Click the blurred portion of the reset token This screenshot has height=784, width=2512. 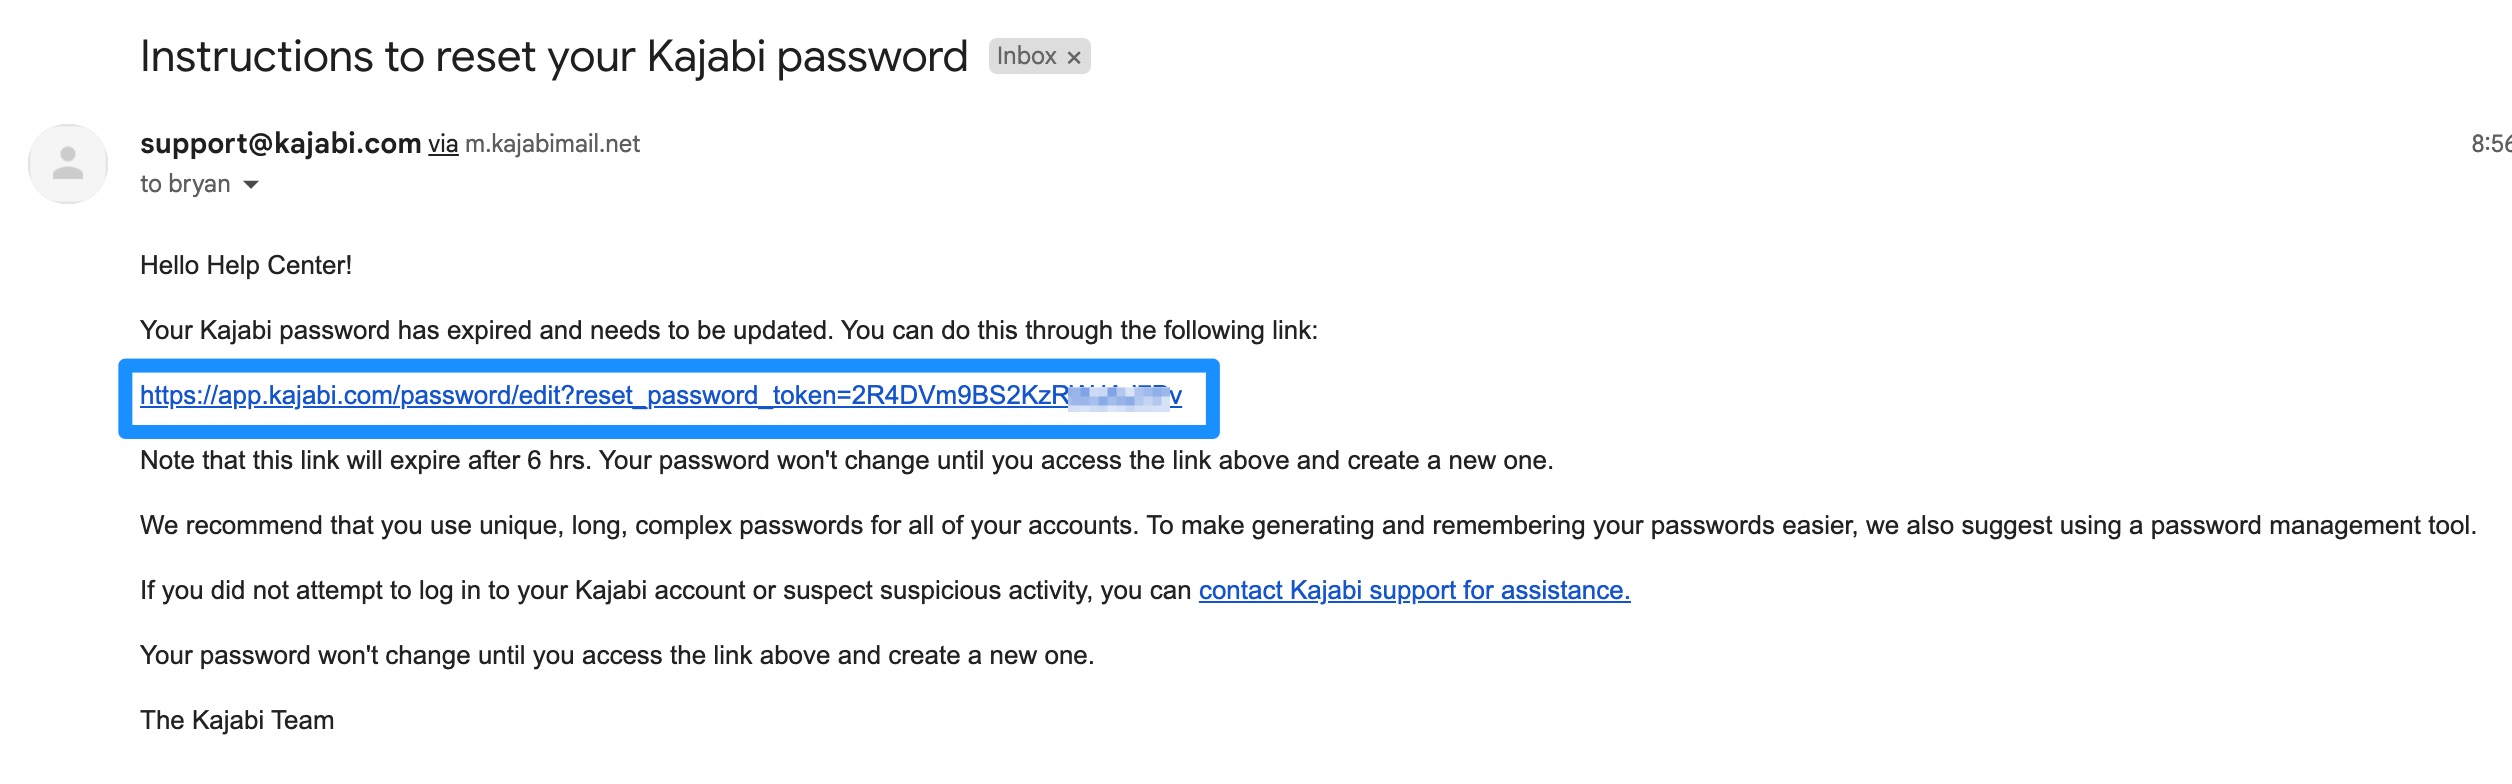pos(1118,396)
